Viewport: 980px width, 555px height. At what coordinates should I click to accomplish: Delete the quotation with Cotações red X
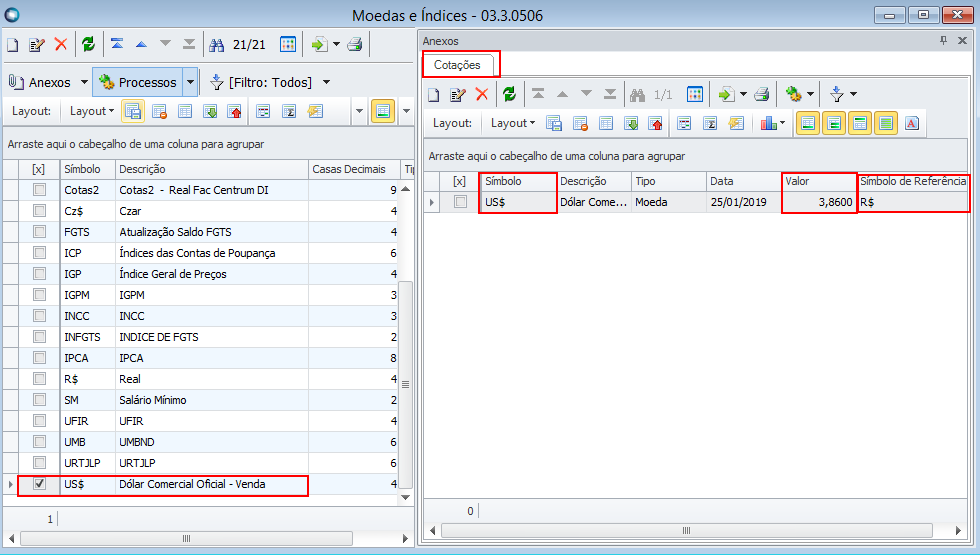[481, 94]
